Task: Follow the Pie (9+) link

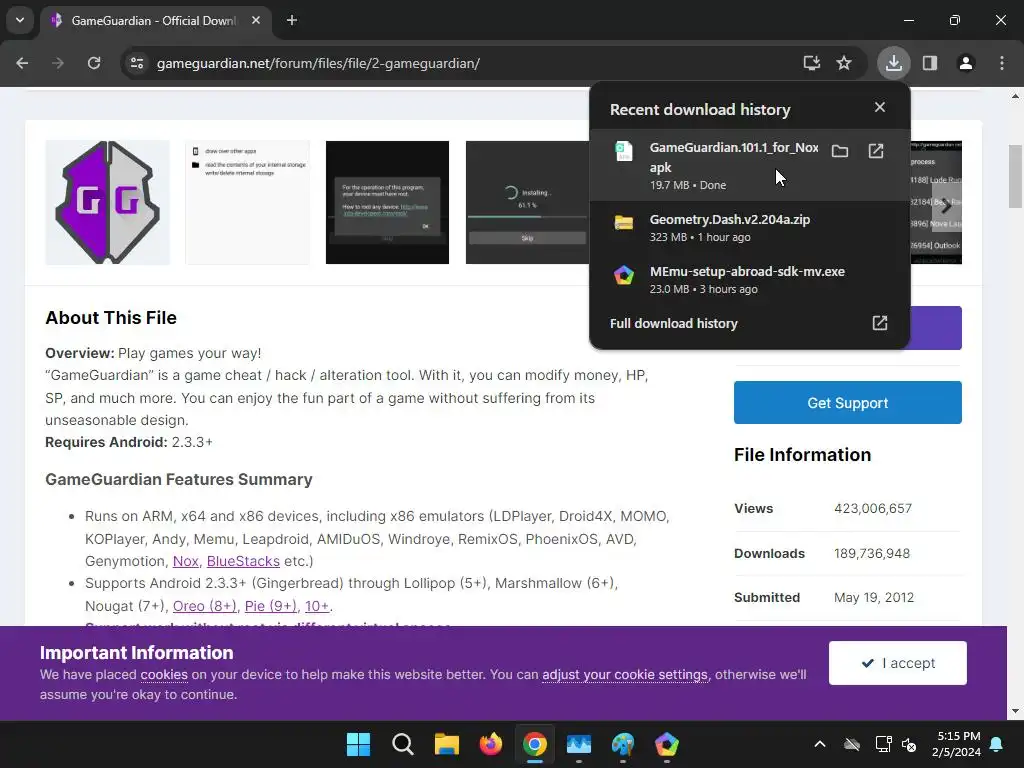Action: coord(271,606)
